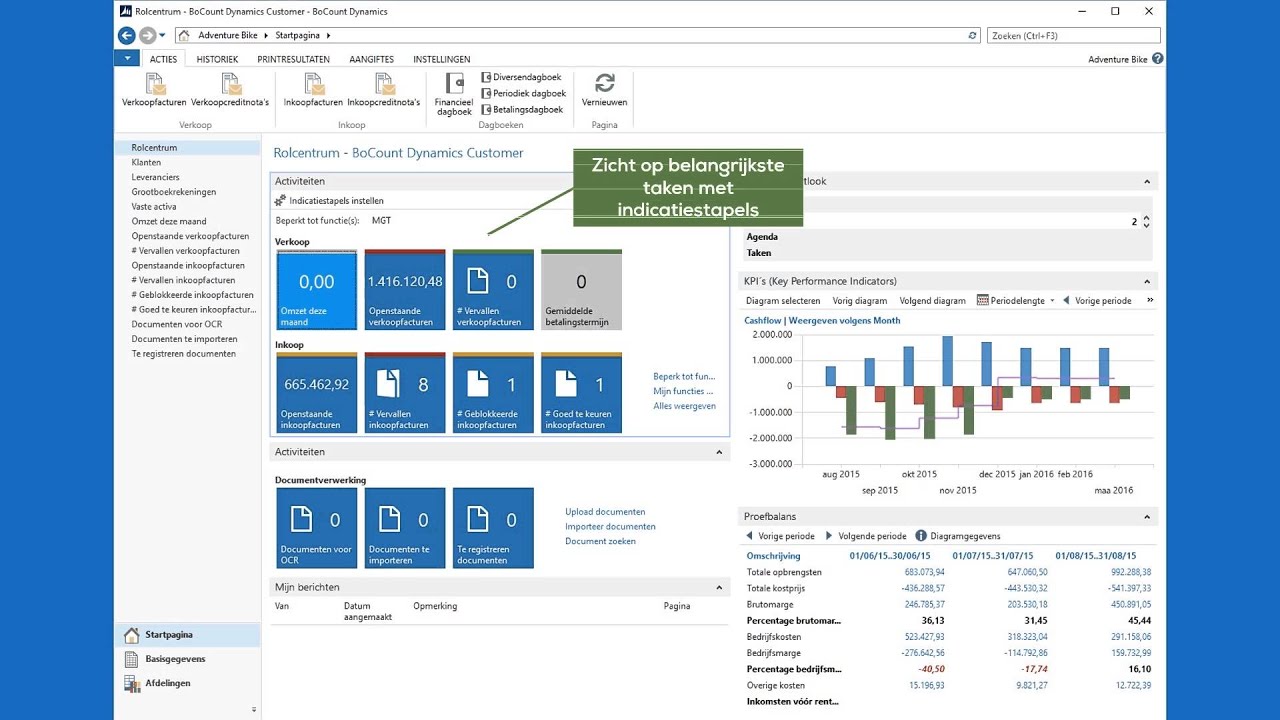Switch to the INSTELLINGEN tab

441,59
